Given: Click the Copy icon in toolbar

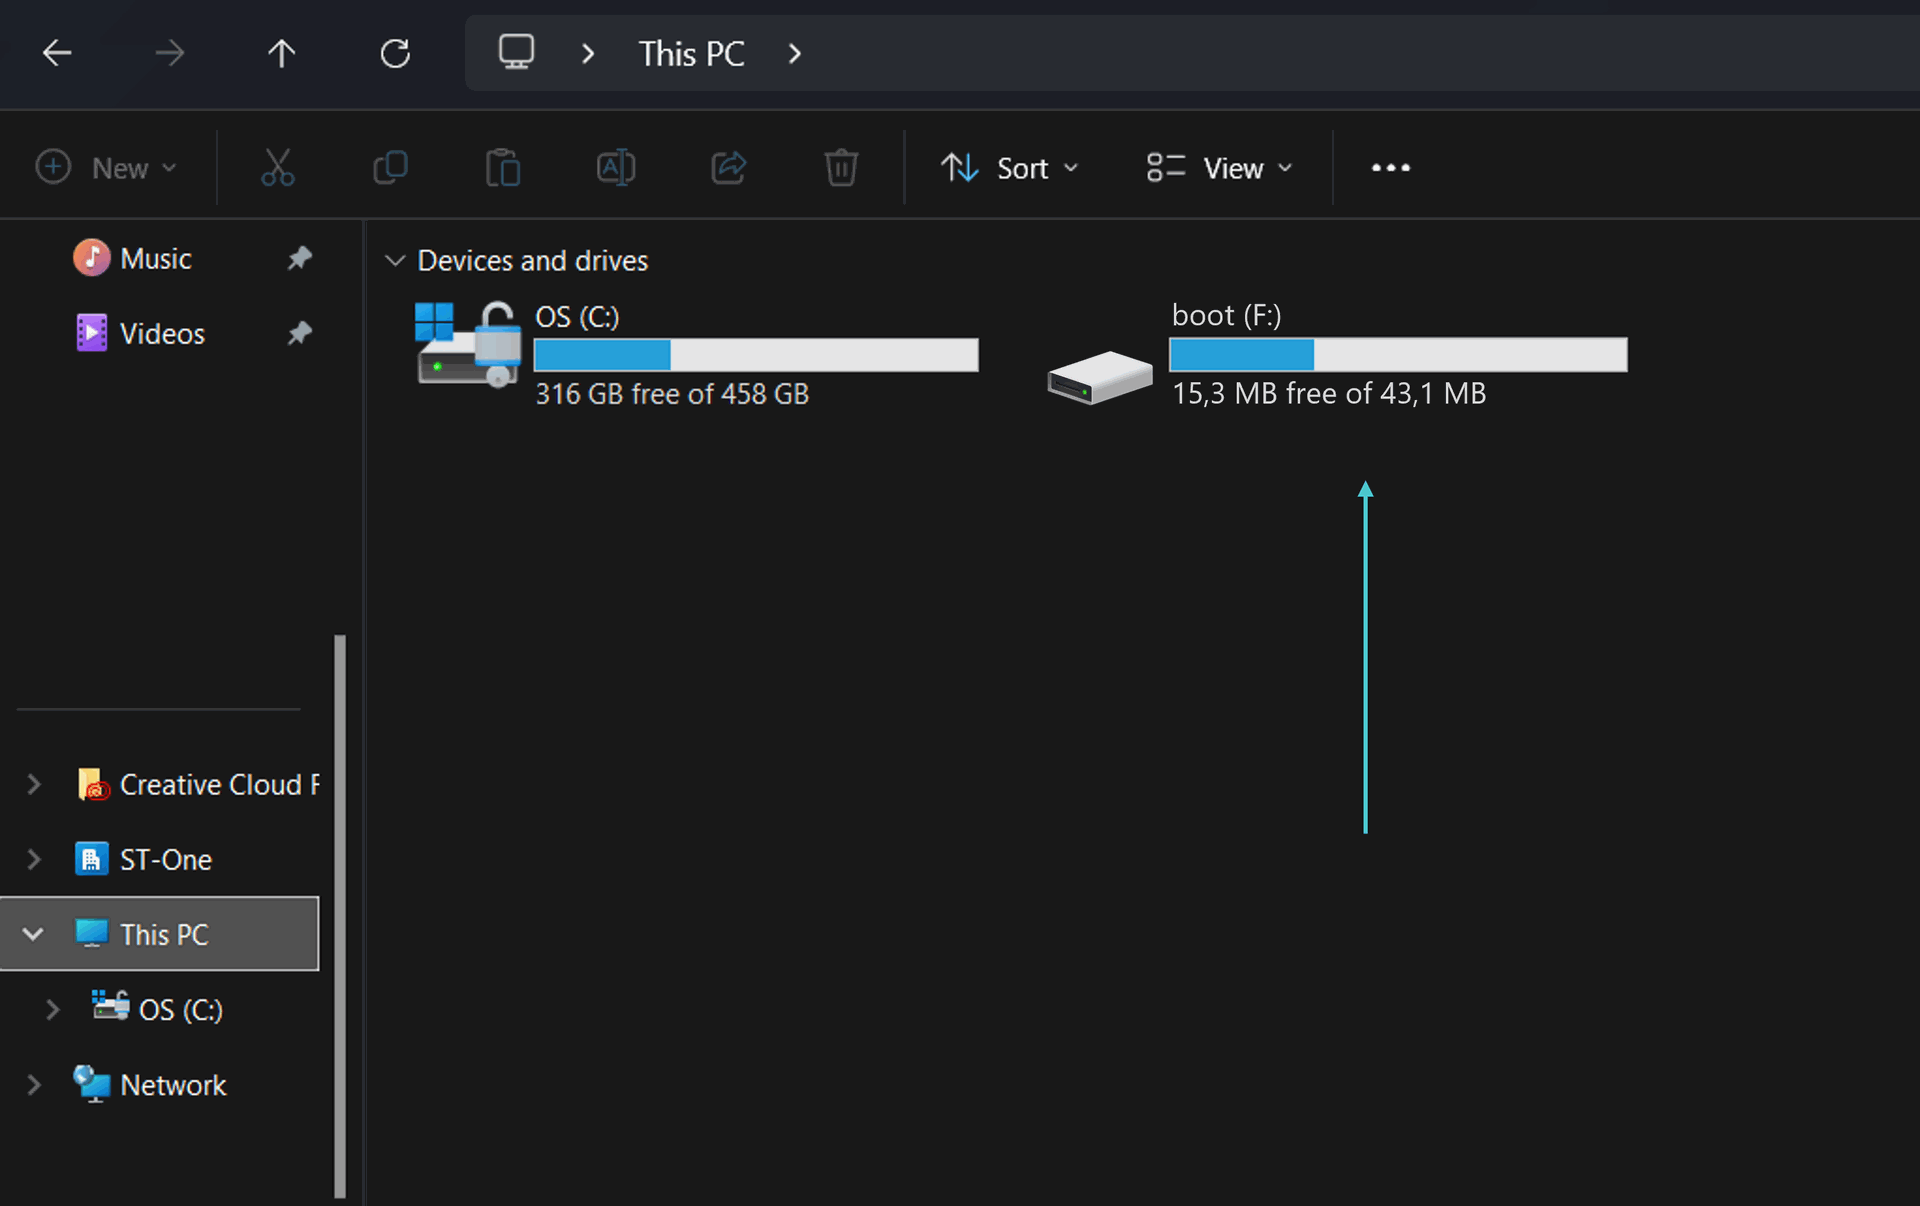Looking at the screenshot, I should 390,167.
